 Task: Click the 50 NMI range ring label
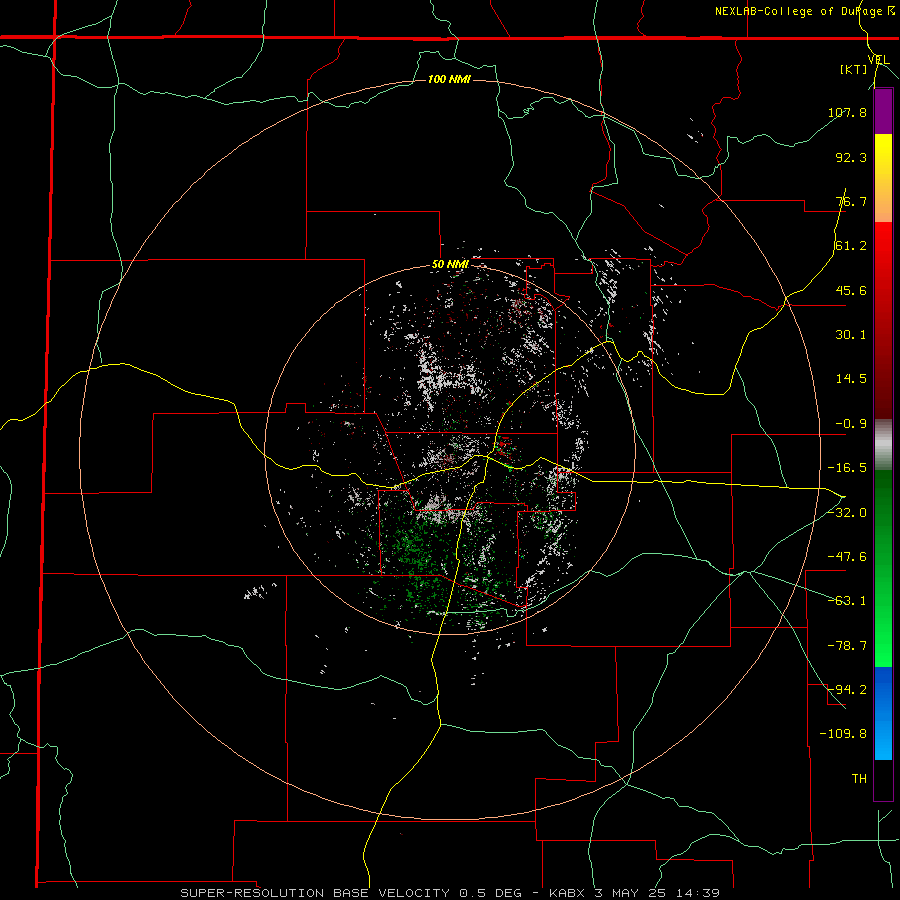click(450, 265)
